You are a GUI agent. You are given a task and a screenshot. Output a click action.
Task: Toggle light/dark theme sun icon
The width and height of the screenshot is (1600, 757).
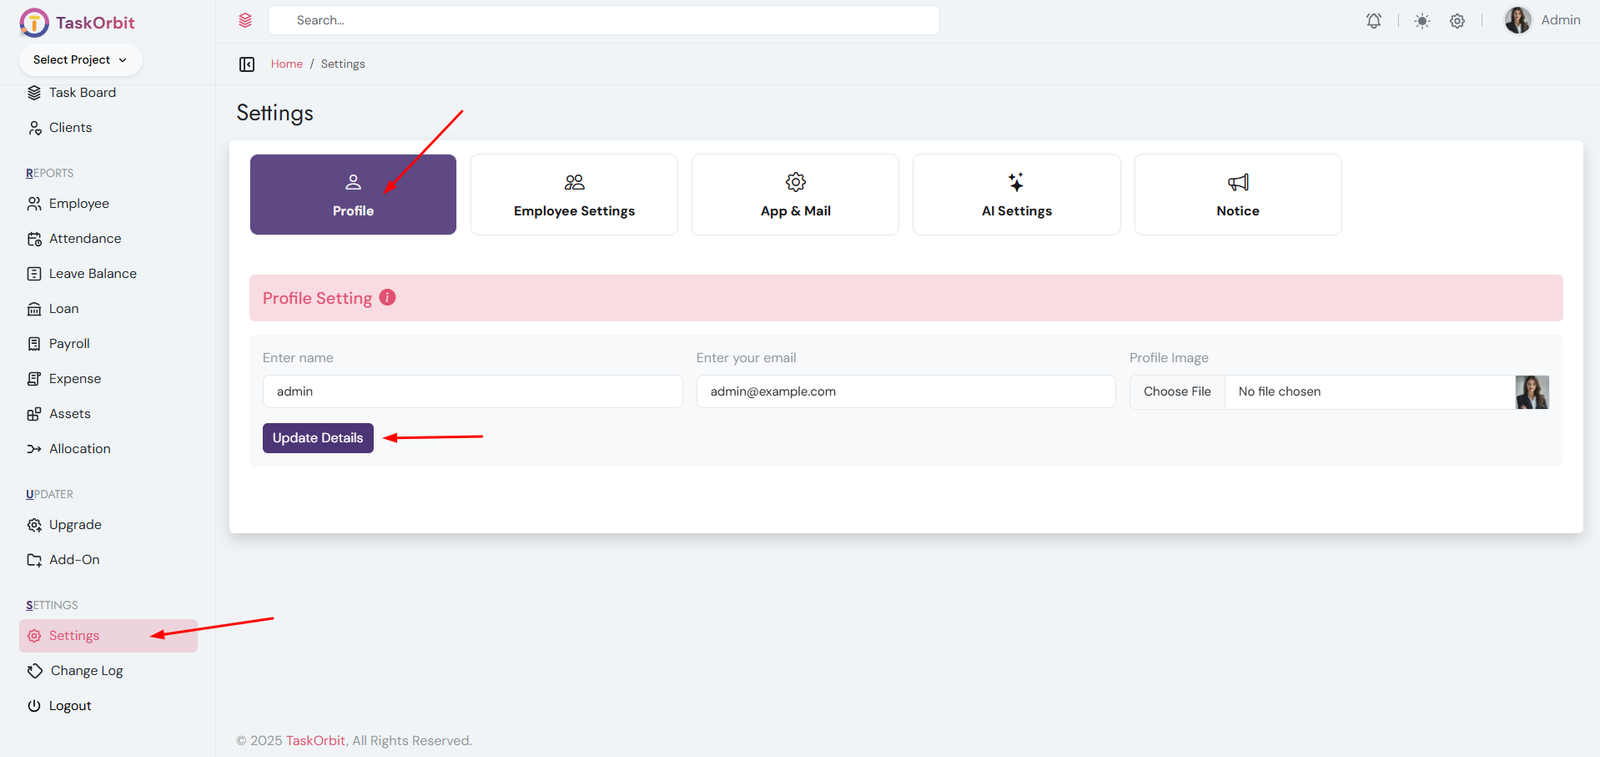[x=1422, y=21]
